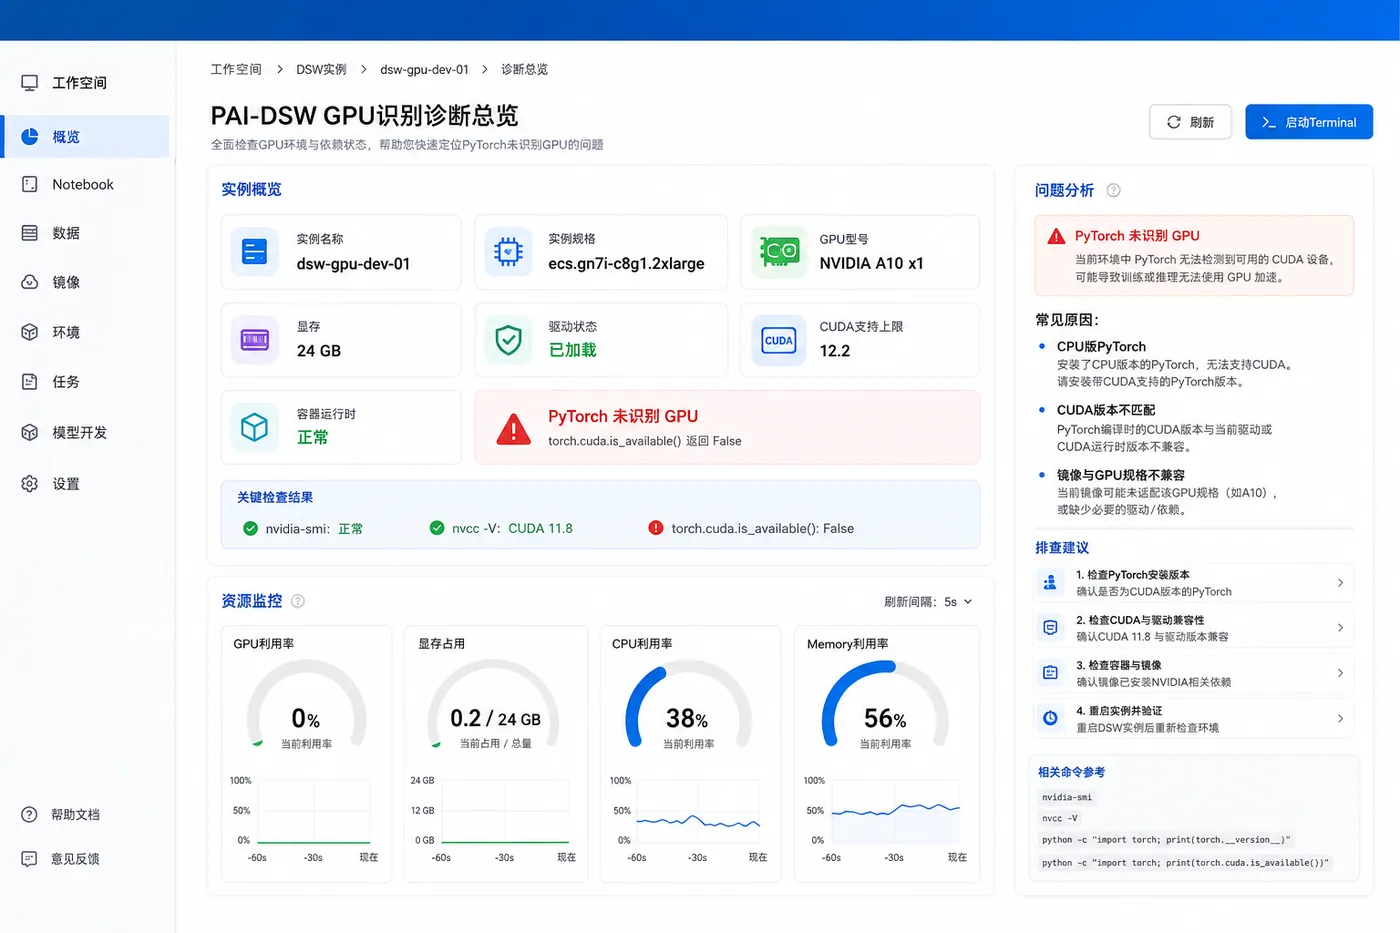Click the torch.cuda.is_available() python command reference
This screenshot has width=1400, height=933.
pos(1185,862)
